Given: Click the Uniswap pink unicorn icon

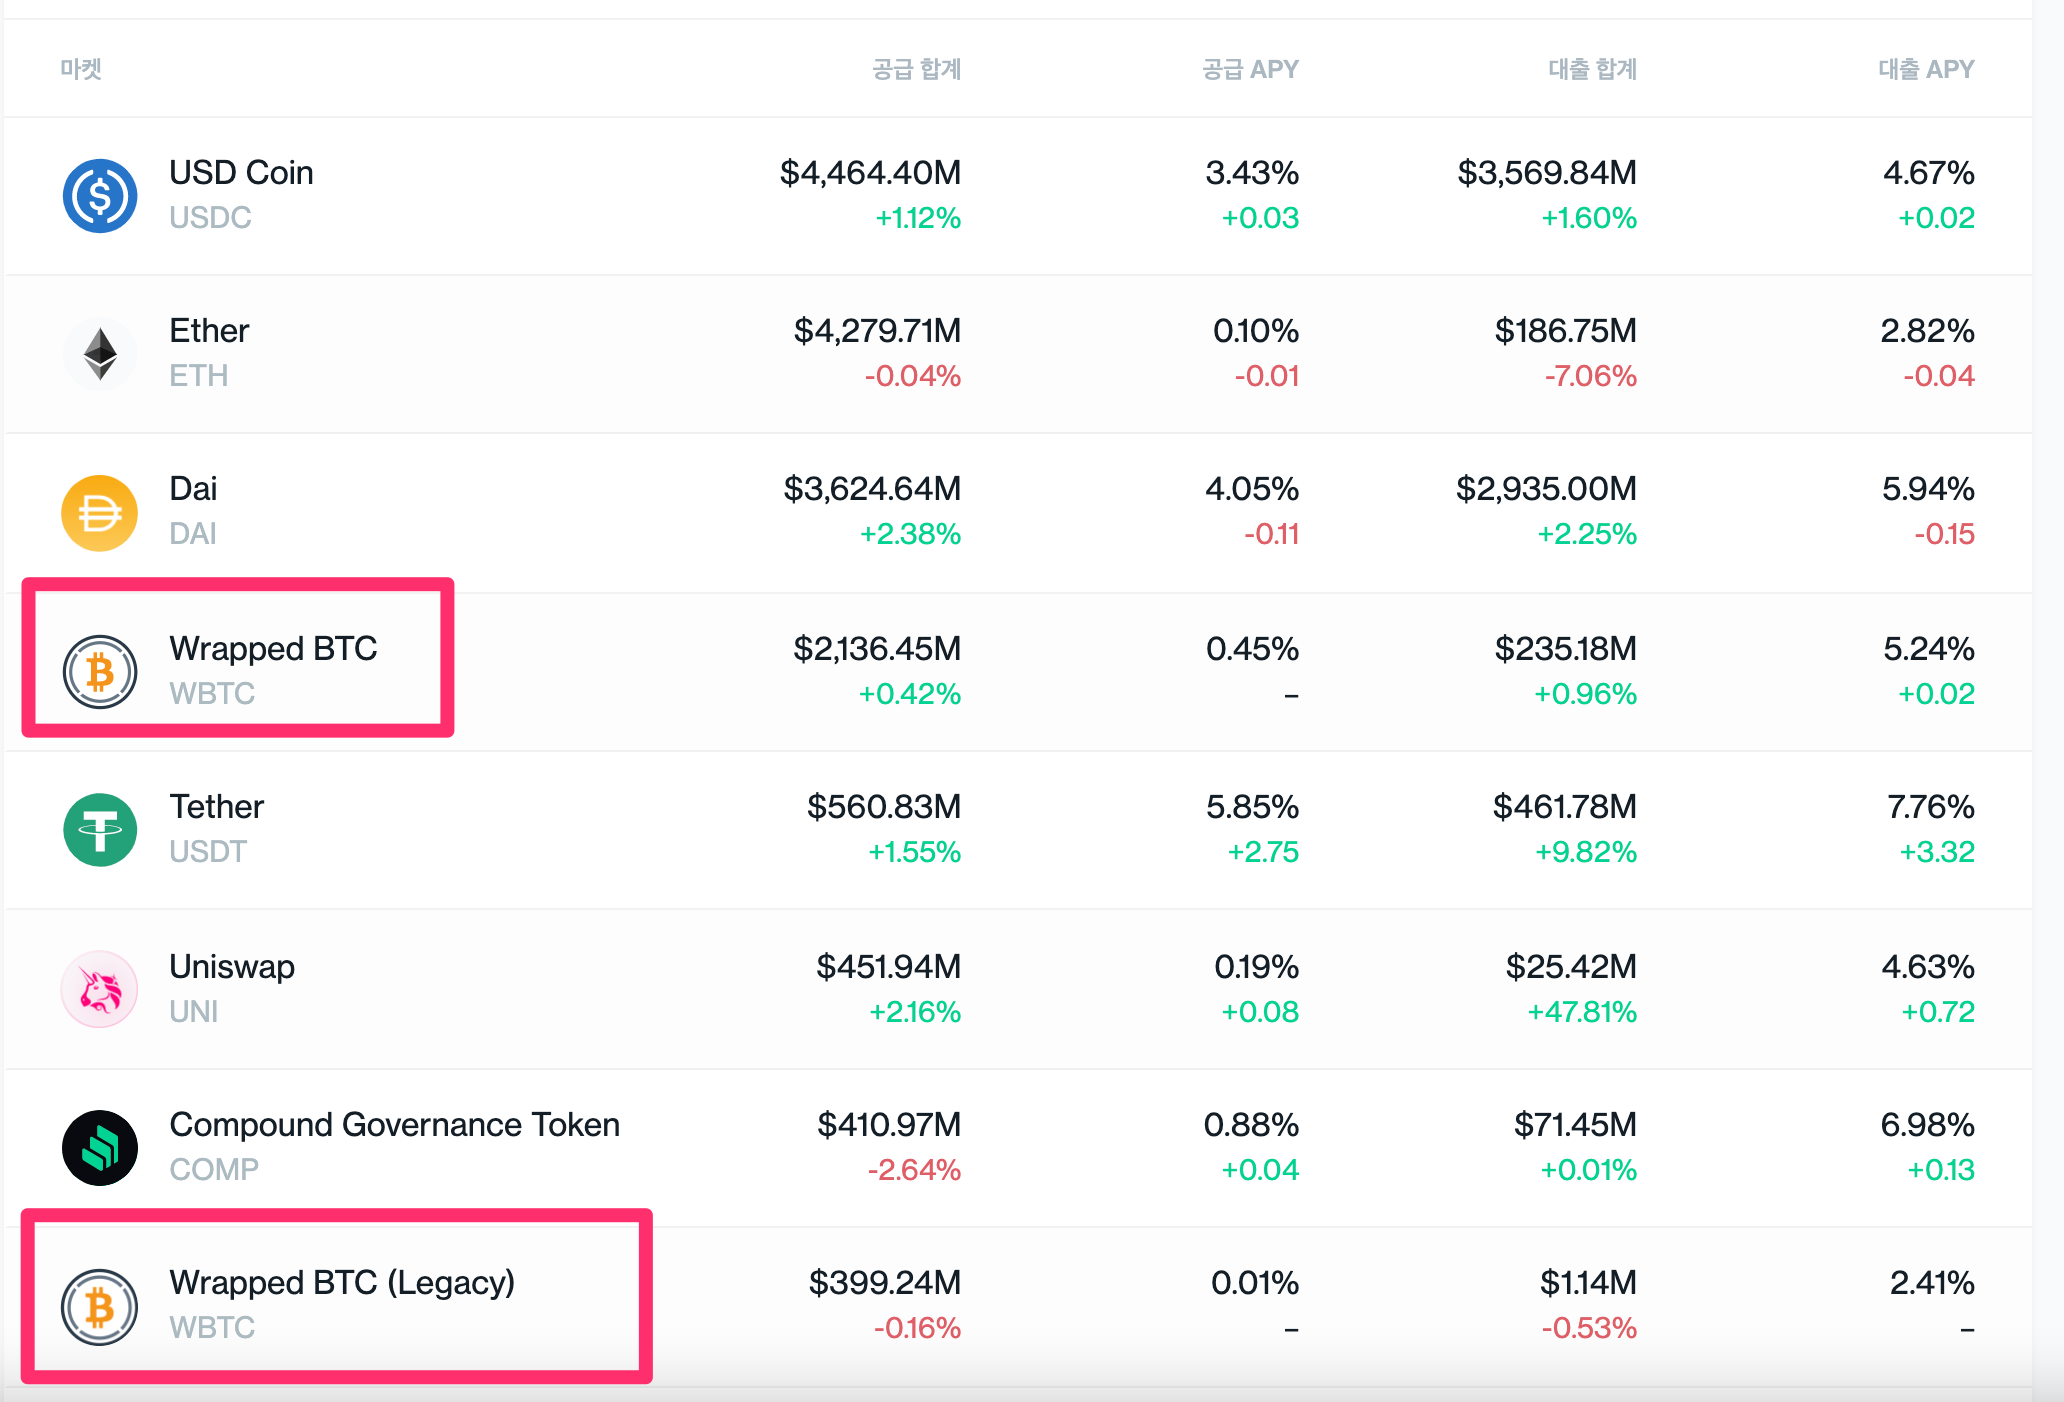Looking at the screenshot, I should (100, 989).
